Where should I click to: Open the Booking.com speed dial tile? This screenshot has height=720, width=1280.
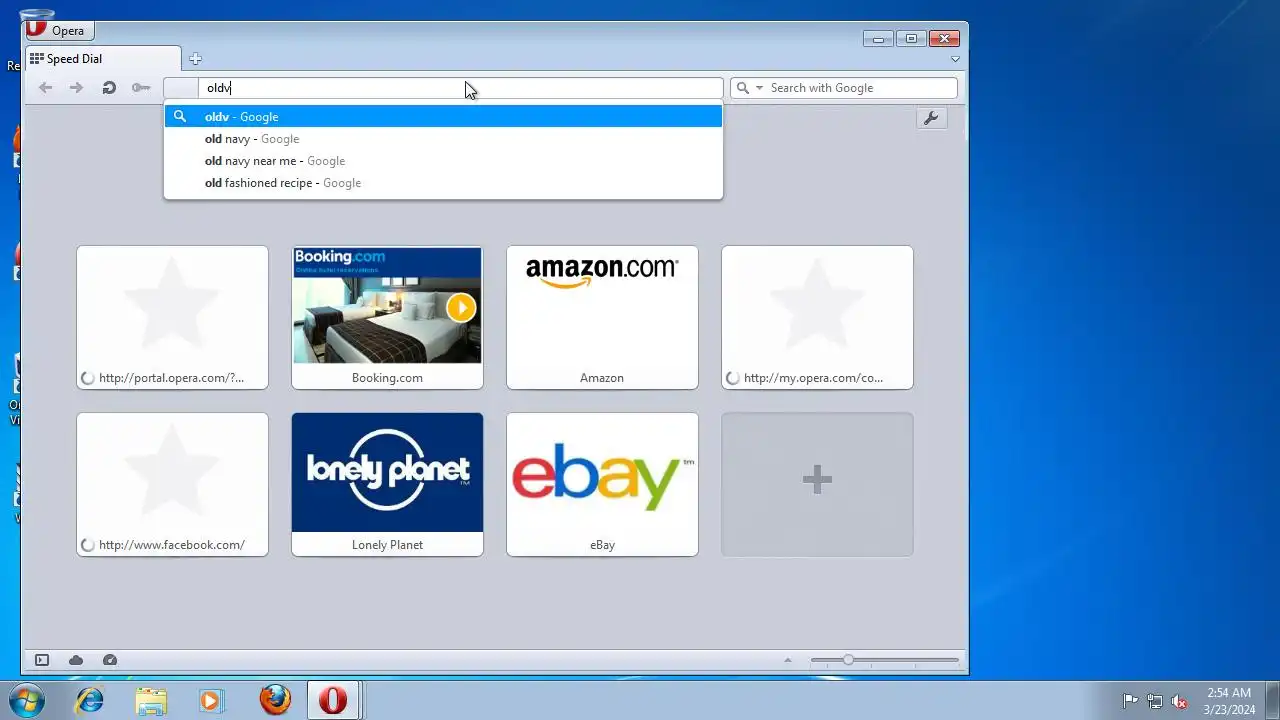coord(387,317)
